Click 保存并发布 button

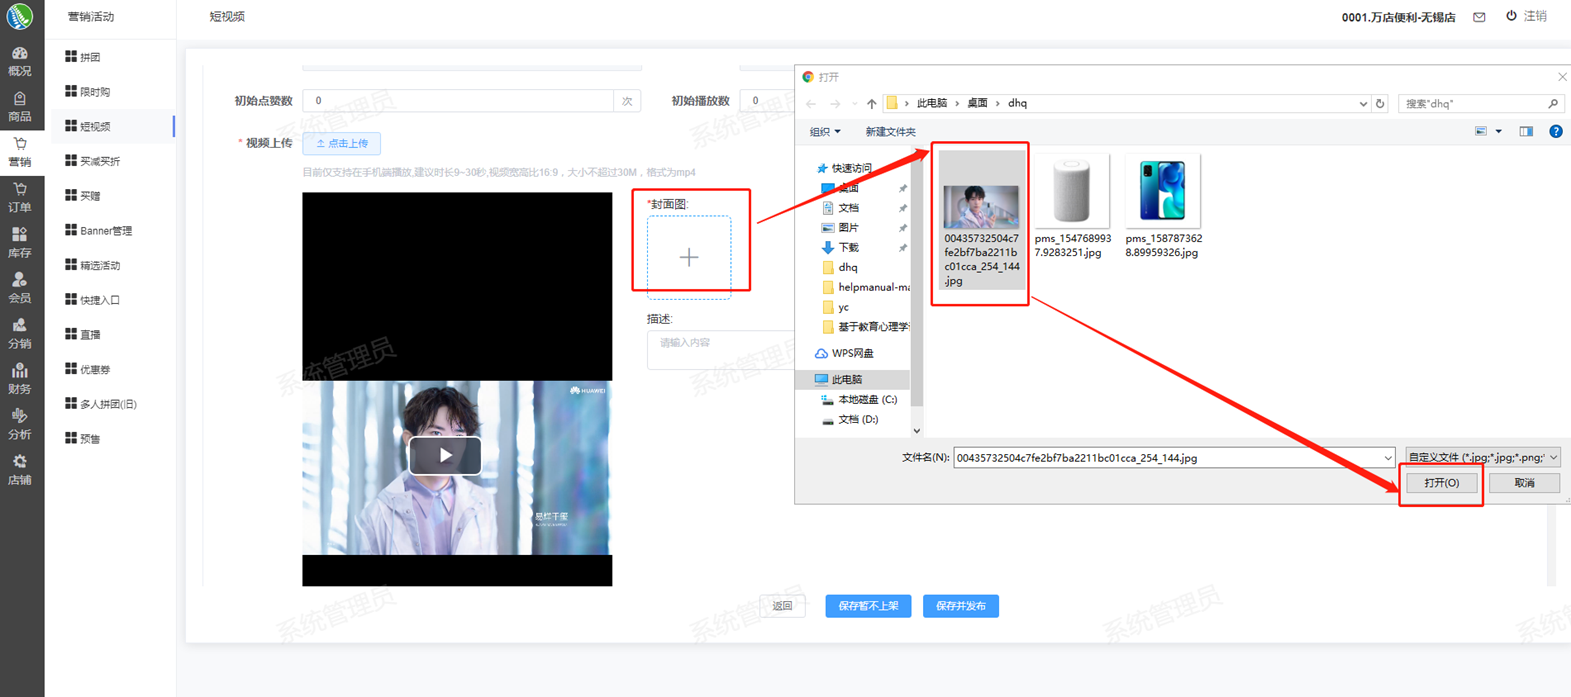point(961,606)
